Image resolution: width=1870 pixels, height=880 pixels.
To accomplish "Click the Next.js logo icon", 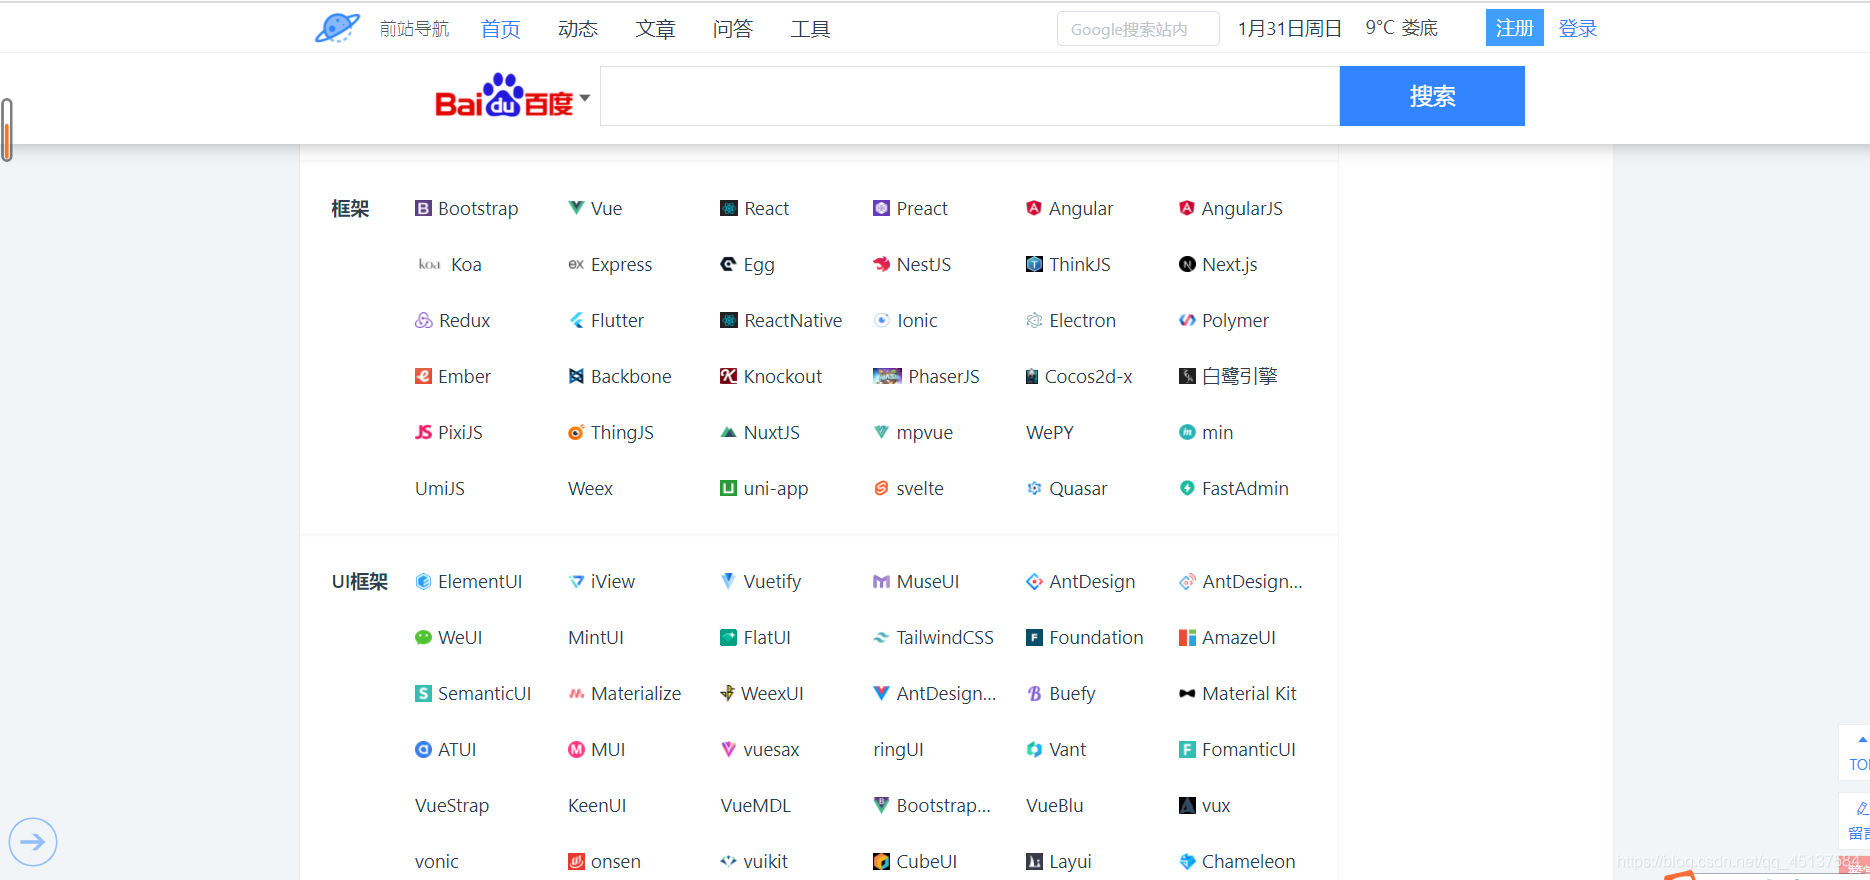I will [1187, 264].
